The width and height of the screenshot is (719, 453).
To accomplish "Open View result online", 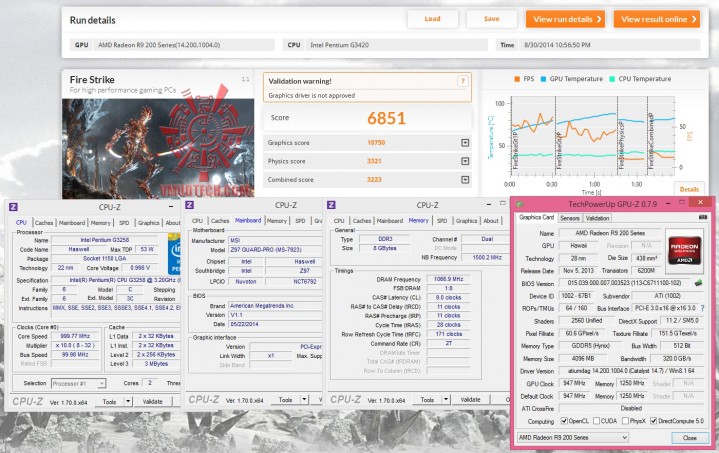I will coord(657,19).
